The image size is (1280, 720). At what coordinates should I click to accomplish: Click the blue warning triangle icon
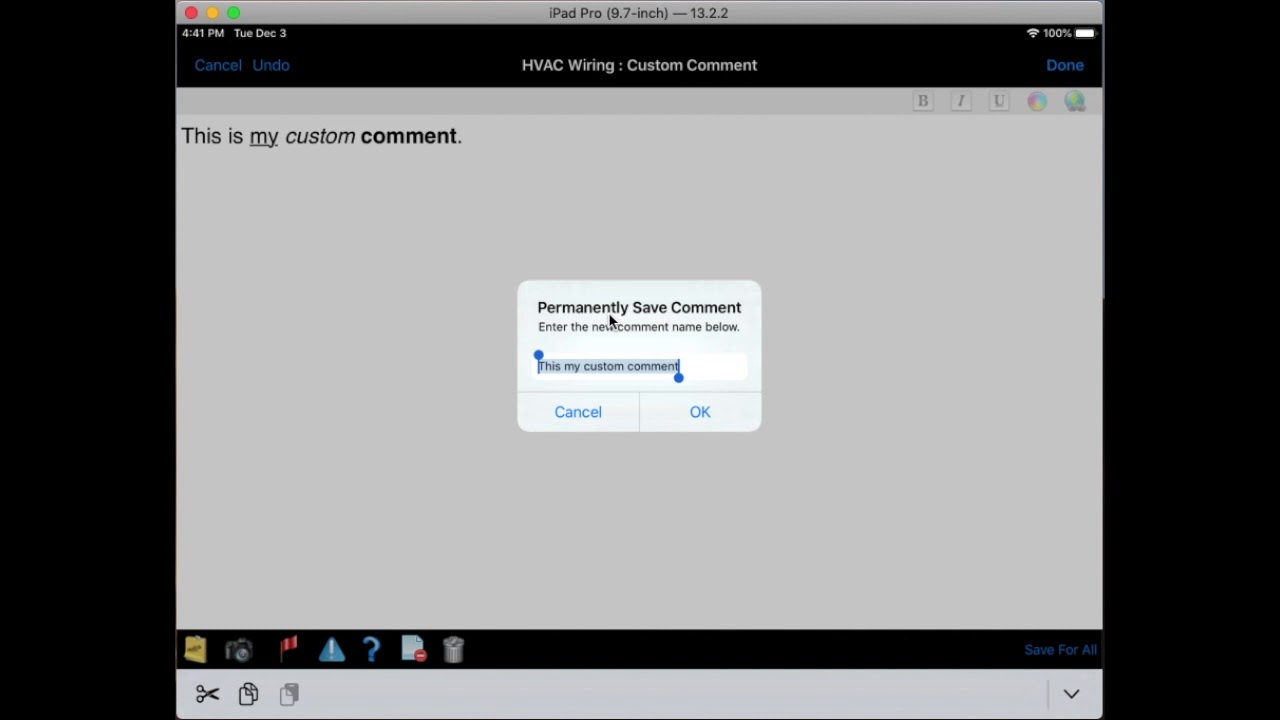[x=332, y=650]
